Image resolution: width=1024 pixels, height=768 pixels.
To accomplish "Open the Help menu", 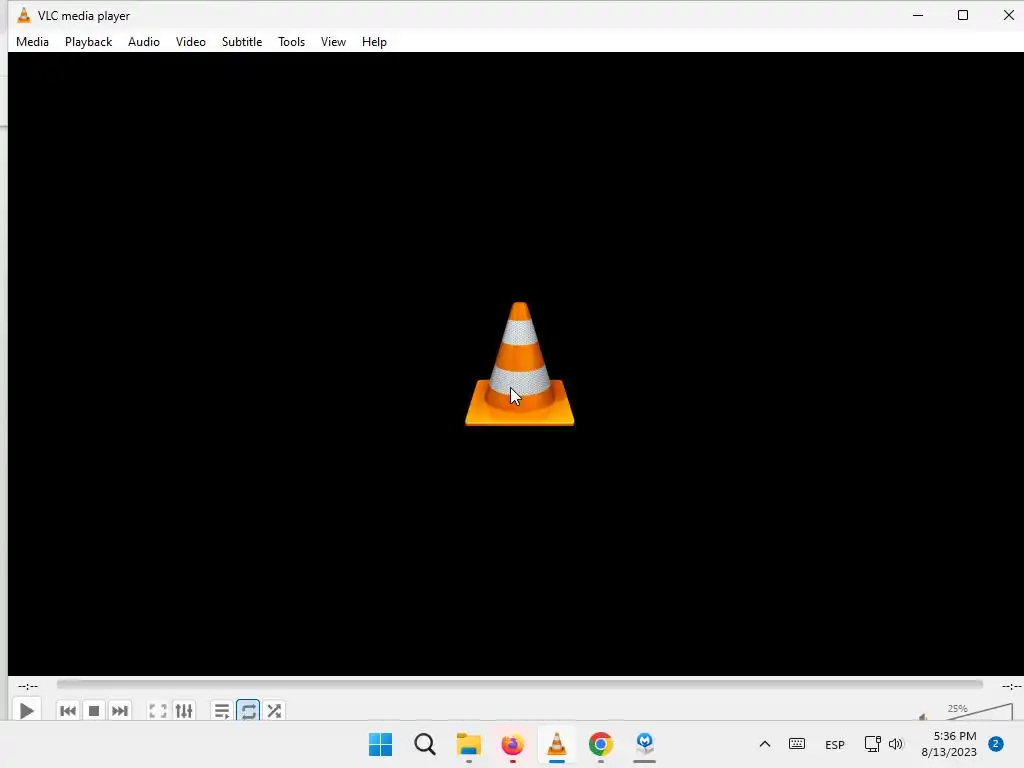I will coord(374,42).
